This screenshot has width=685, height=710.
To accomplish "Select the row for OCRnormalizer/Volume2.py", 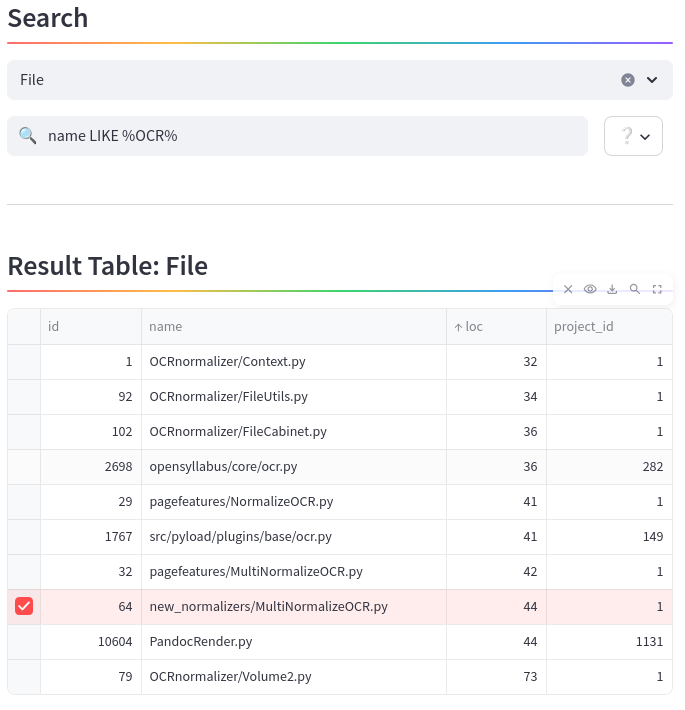I will (24, 676).
